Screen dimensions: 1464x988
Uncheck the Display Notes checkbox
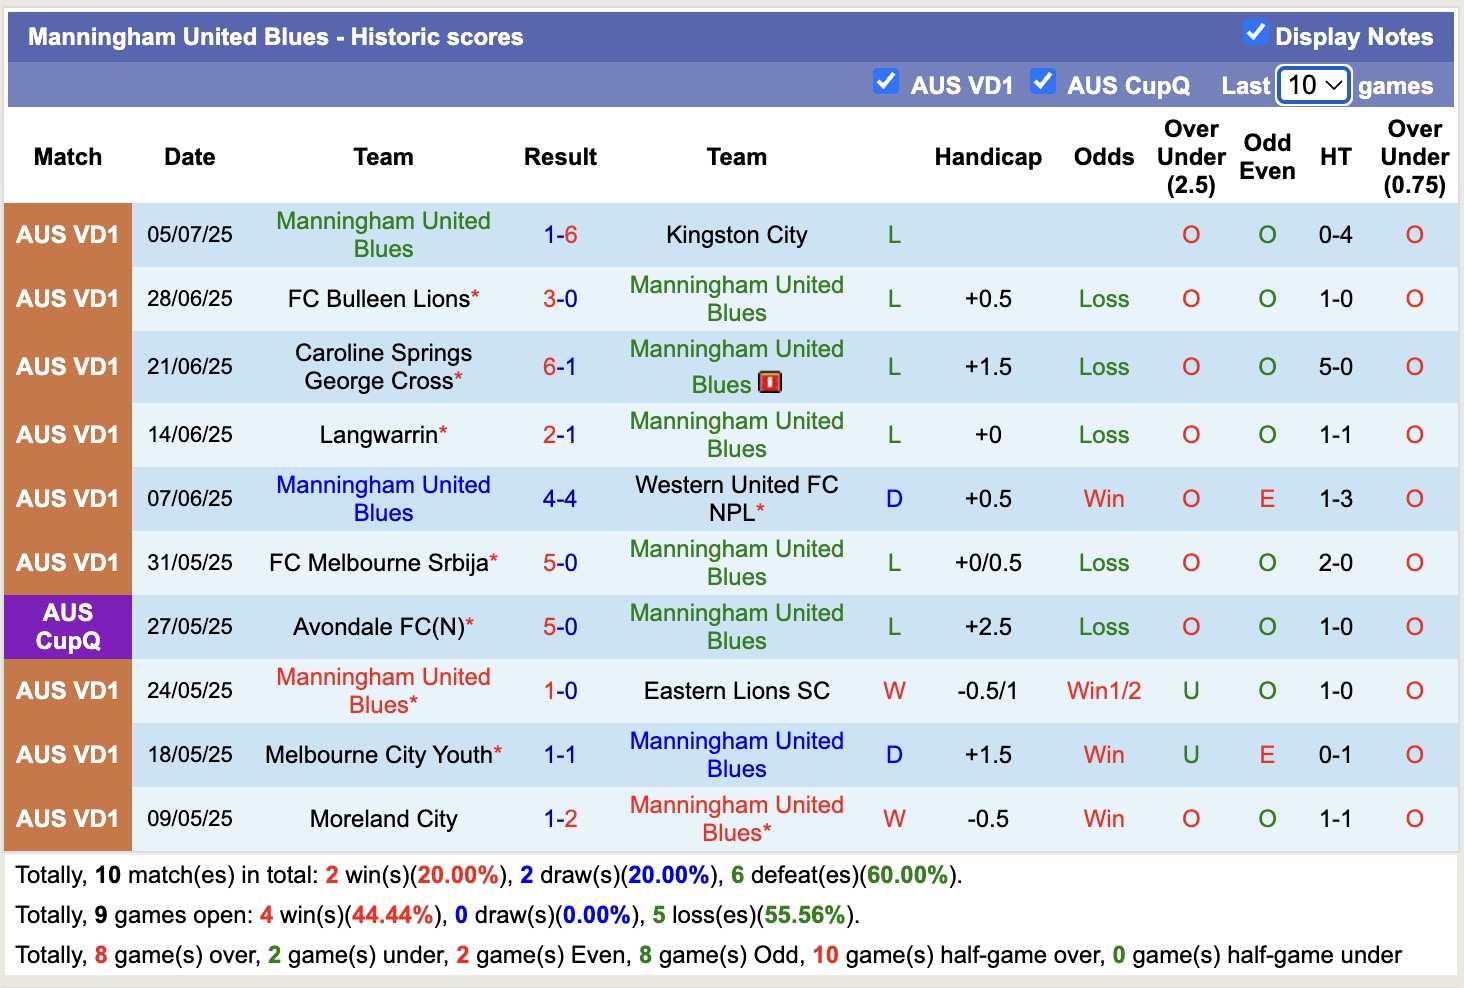pyautogui.click(x=1256, y=33)
